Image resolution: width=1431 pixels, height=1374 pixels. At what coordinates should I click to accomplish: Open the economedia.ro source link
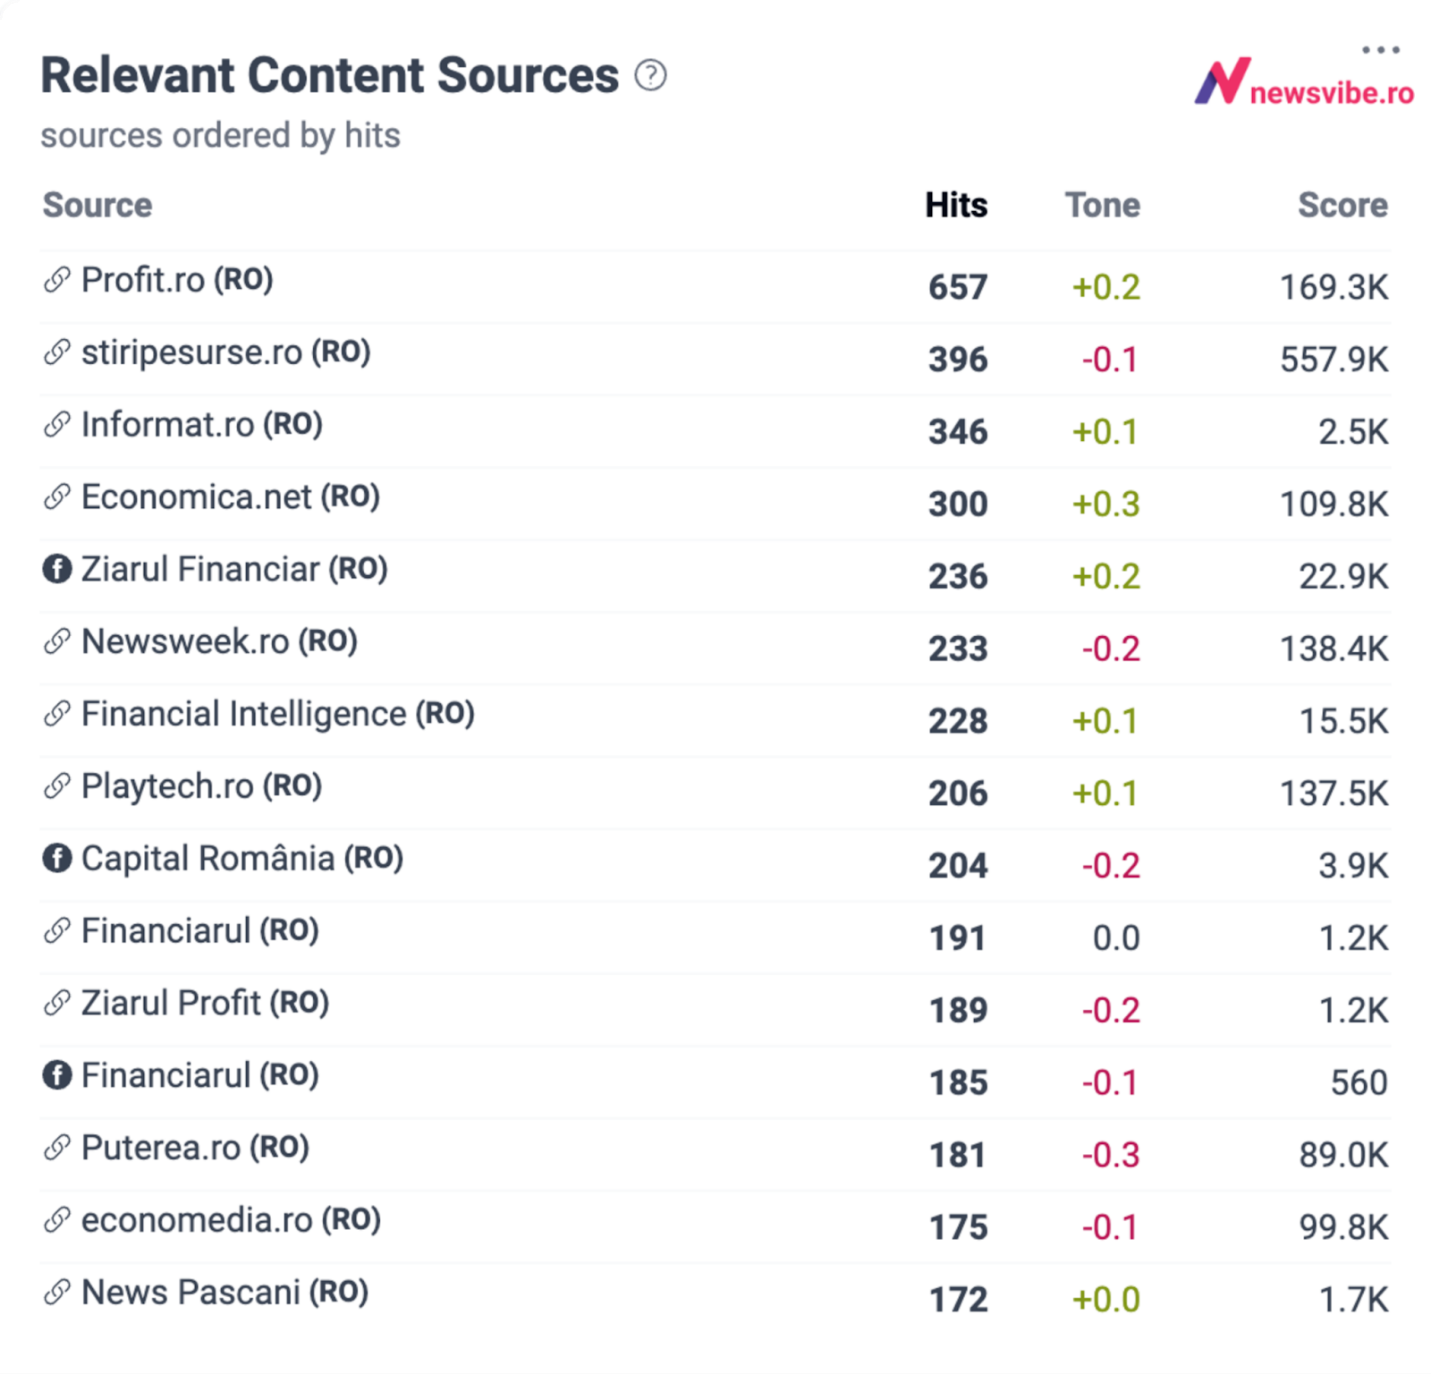pos(196,1220)
